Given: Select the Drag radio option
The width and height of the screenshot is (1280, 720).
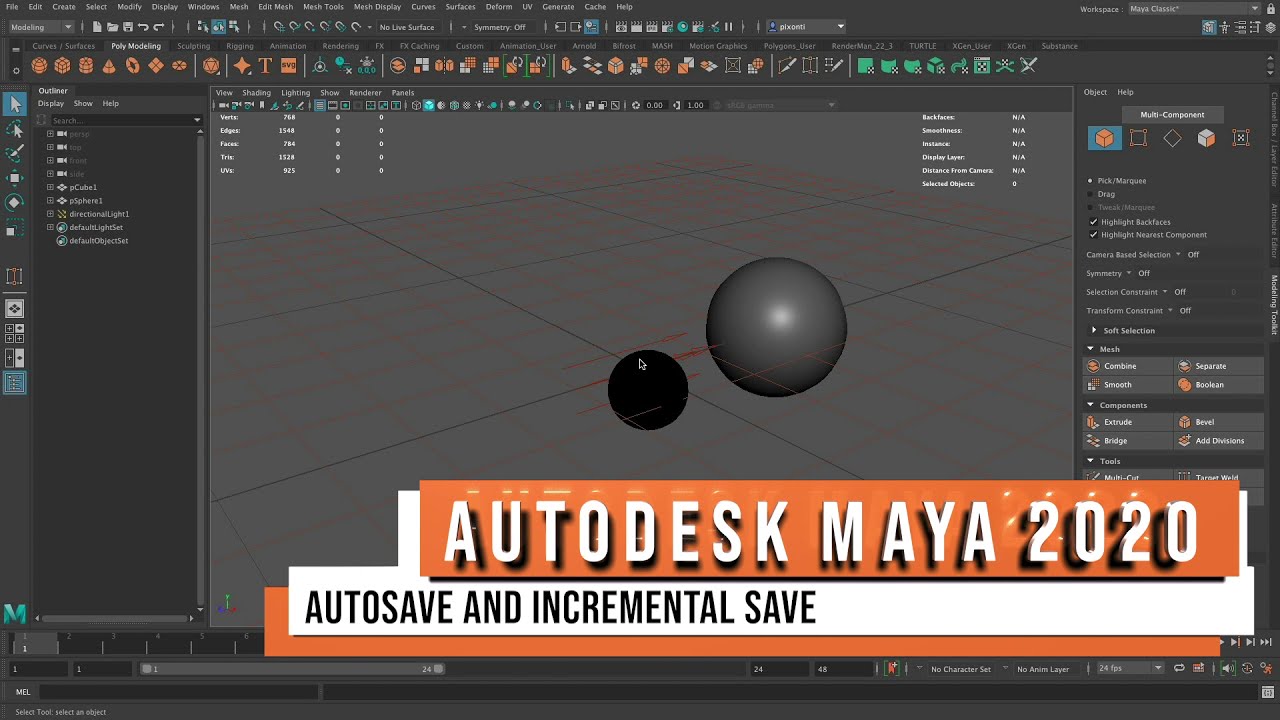Looking at the screenshot, I should pyautogui.click(x=1091, y=194).
